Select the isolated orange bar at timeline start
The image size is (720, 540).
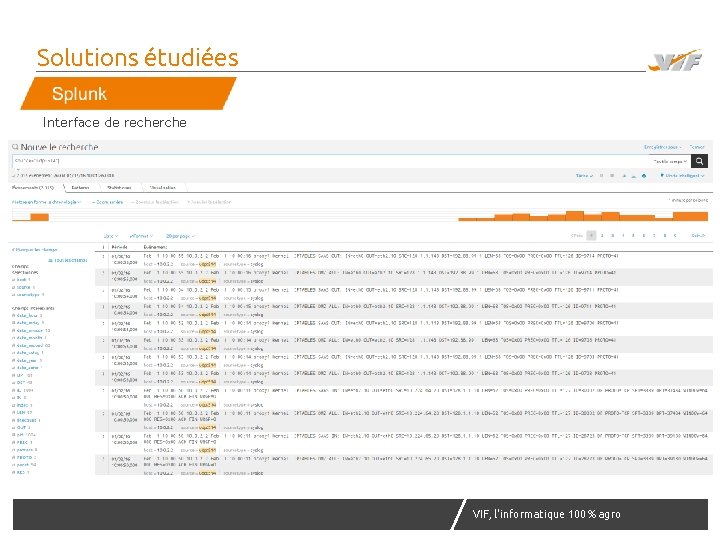[x=39, y=217]
